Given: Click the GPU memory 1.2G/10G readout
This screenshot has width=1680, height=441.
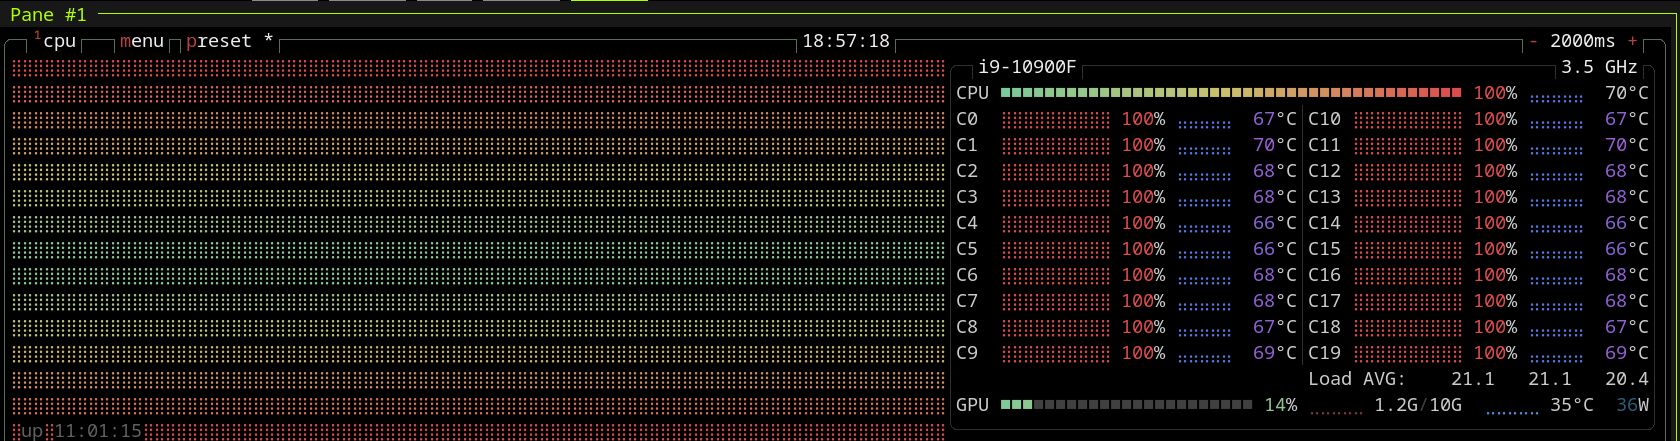Looking at the screenshot, I should [x=1418, y=405].
